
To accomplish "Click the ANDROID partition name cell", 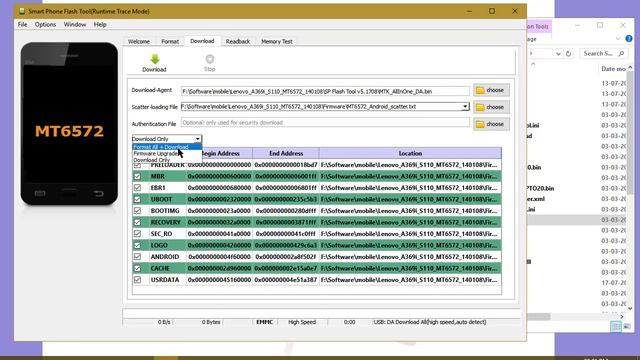I will [165, 257].
